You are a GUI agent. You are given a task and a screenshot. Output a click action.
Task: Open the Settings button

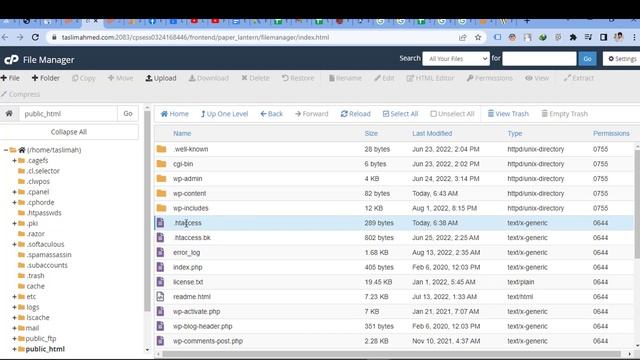pos(622,59)
